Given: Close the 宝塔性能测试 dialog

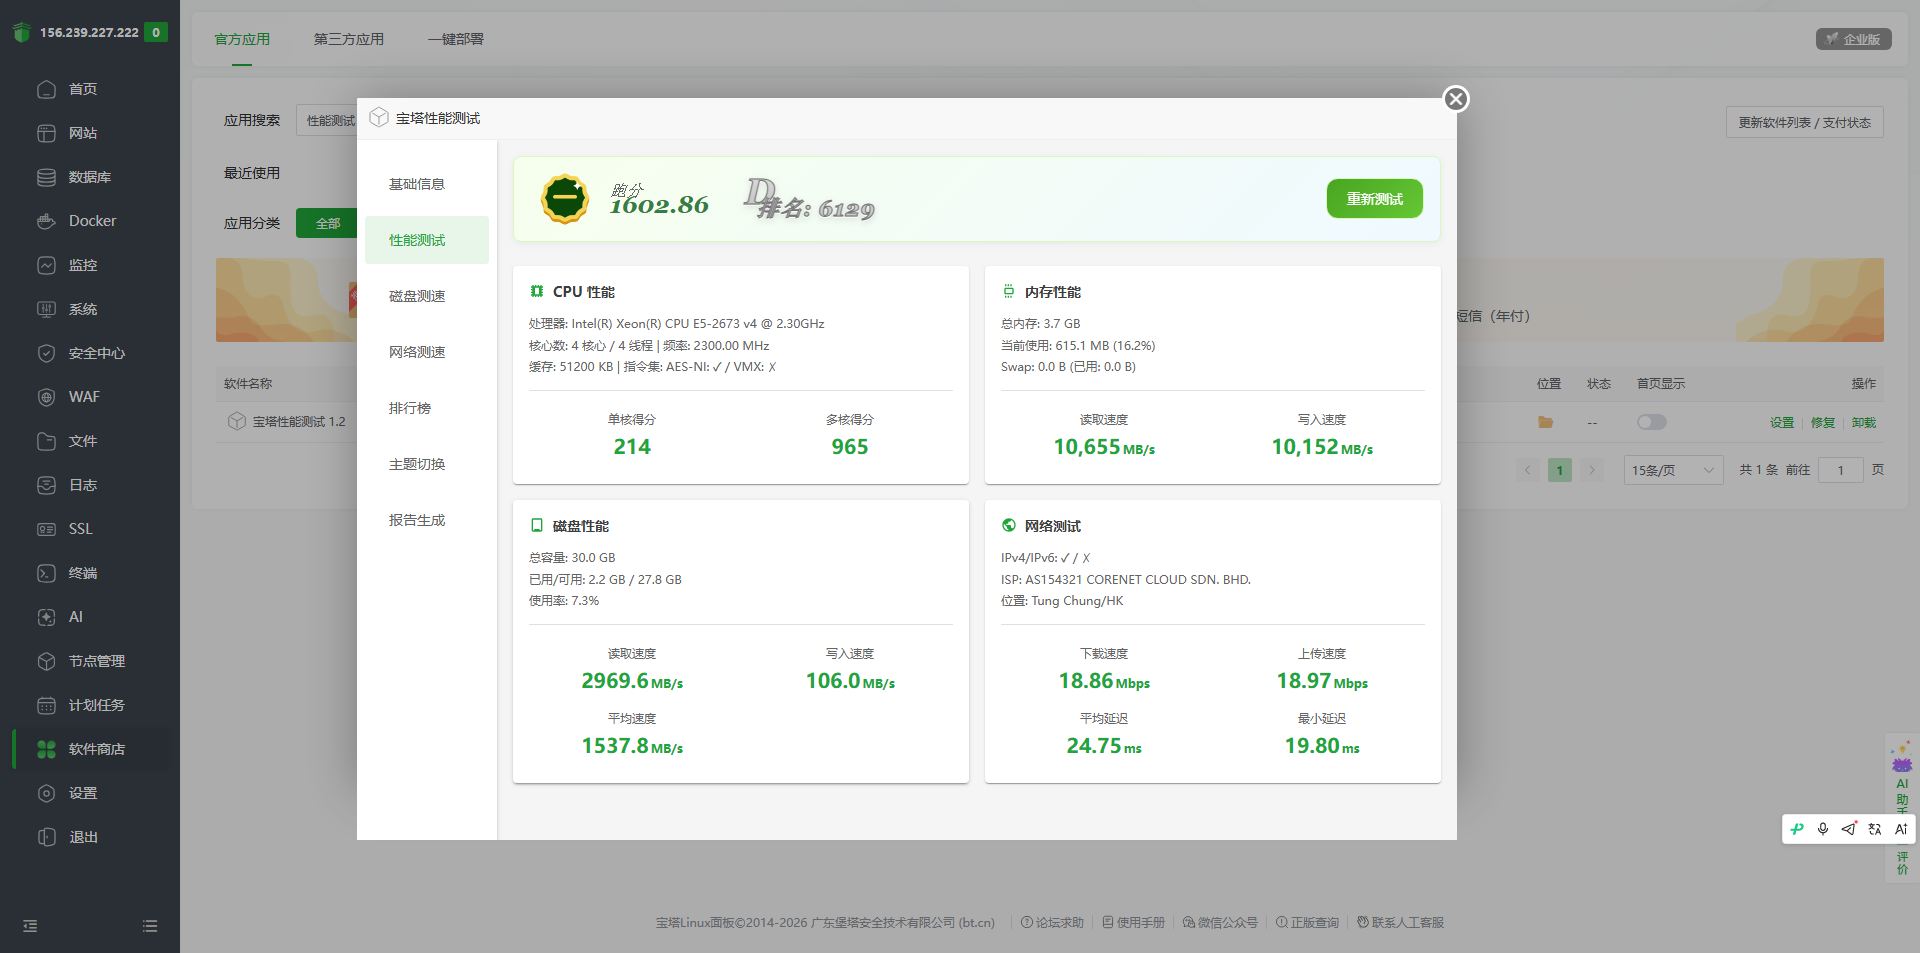Looking at the screenshot, I should point(1456,99).
